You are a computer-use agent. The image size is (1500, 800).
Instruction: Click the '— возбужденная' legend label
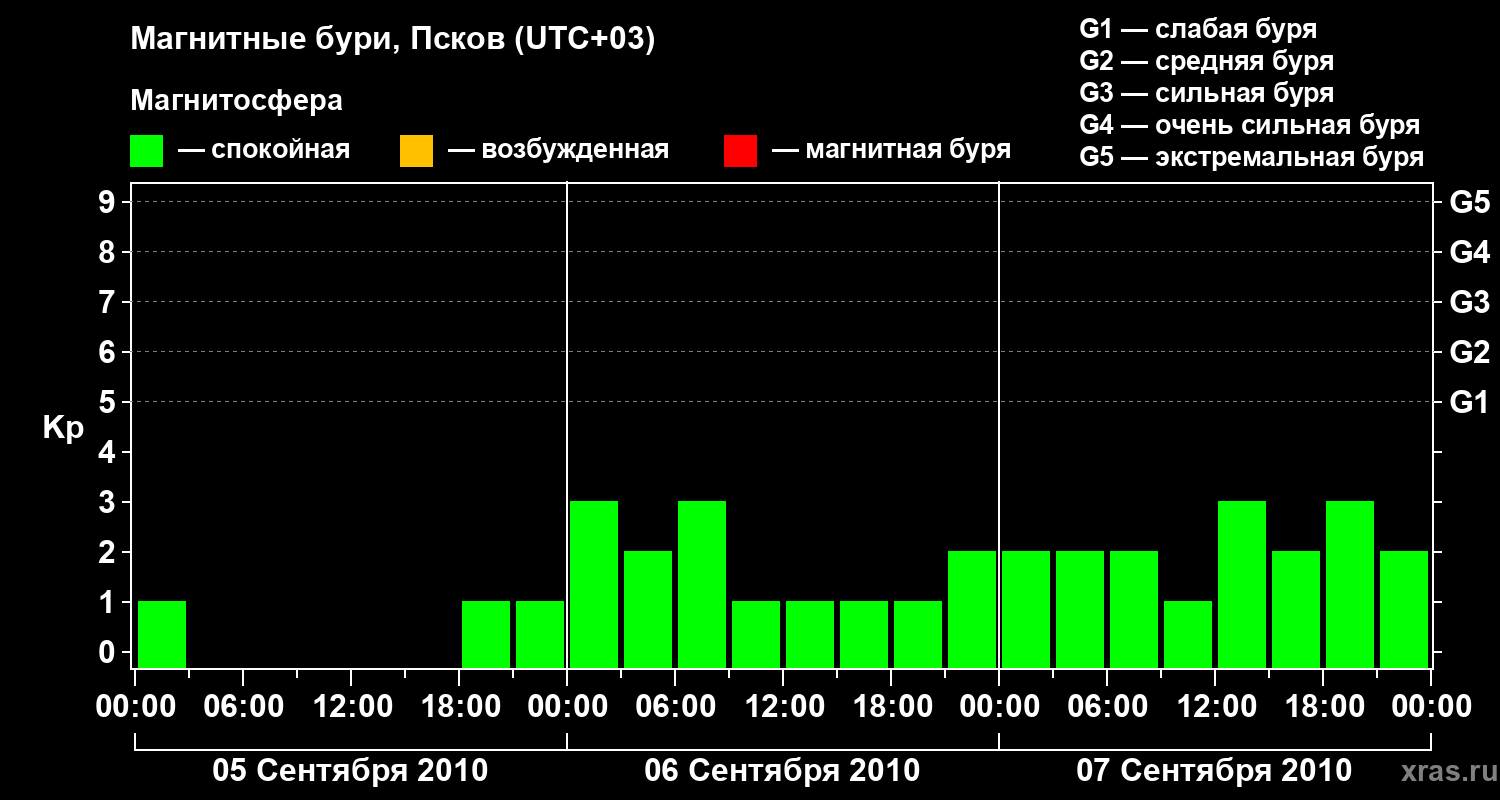(x=558, y=150)
